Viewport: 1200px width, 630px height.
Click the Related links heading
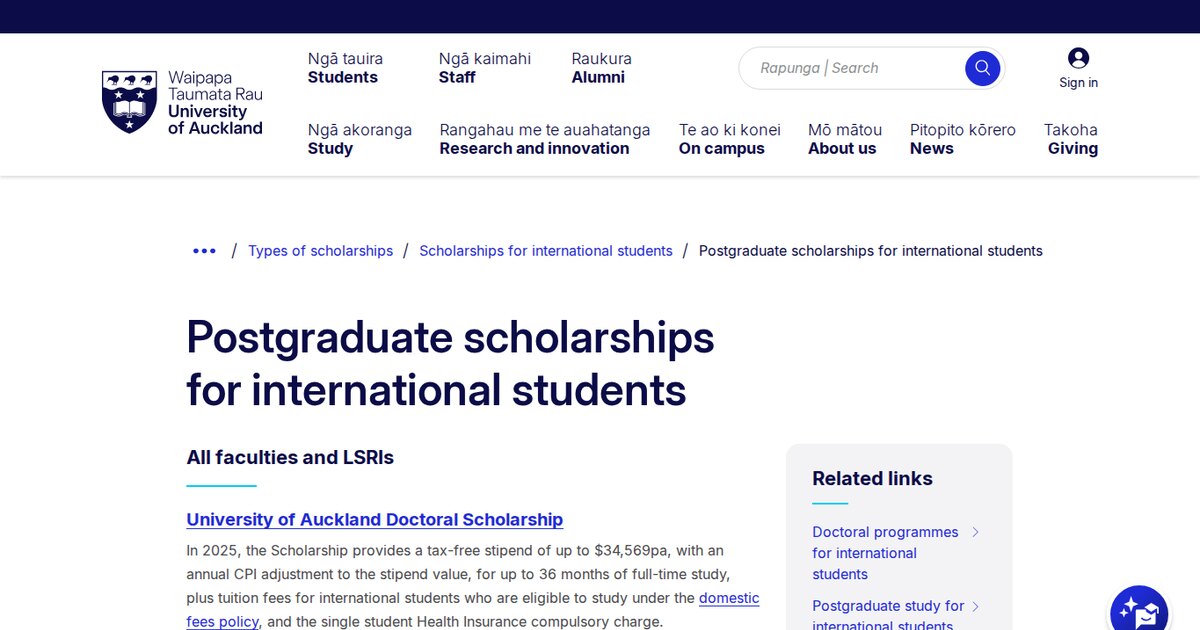click(872, 479)
